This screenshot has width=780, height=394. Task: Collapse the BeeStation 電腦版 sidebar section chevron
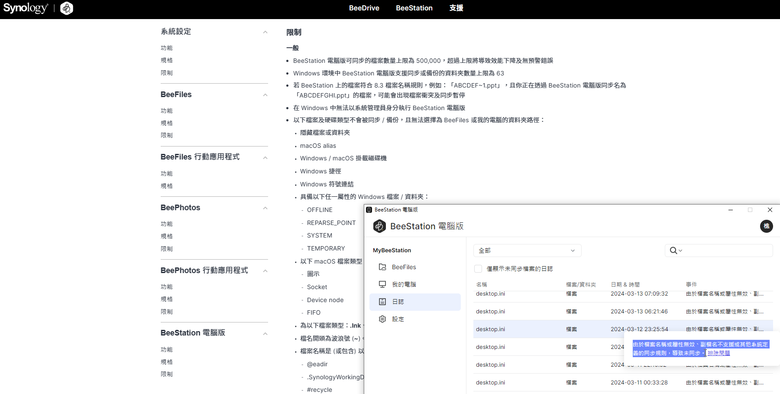265,333
